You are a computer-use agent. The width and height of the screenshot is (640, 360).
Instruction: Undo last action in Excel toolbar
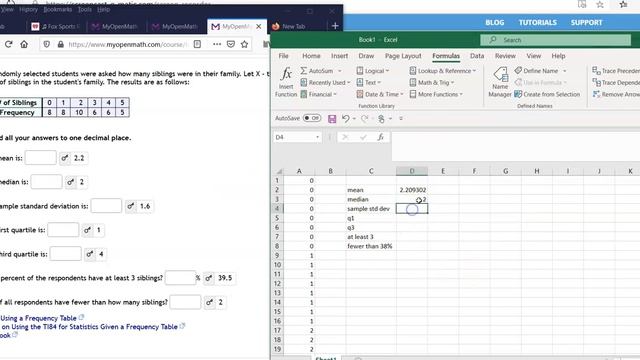pyautogui.click(x=345, y=118)
